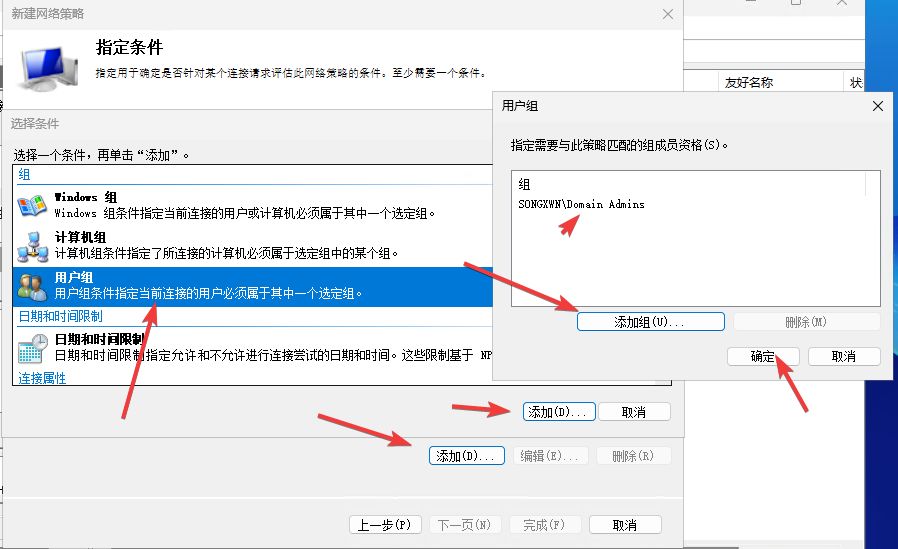This screenshot has height=549, width=898.
Task: Click the 组 column header in list
Action: coord(525,185)
